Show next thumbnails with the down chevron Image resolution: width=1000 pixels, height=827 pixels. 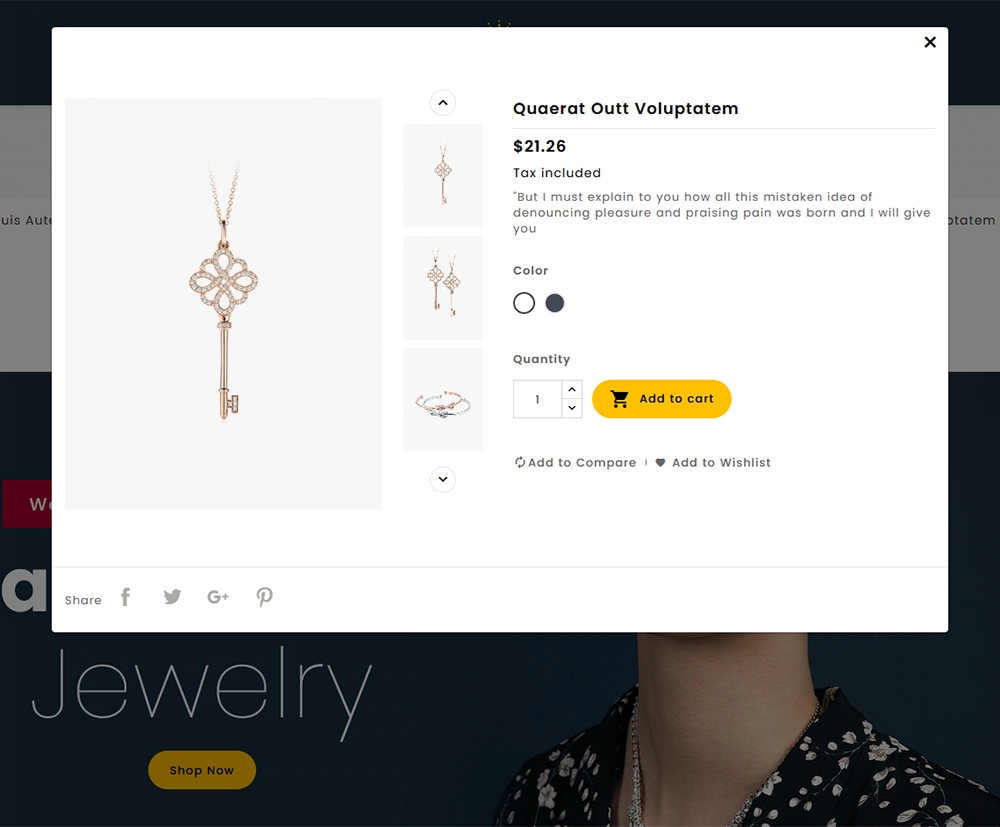click(x=443, y=479)
